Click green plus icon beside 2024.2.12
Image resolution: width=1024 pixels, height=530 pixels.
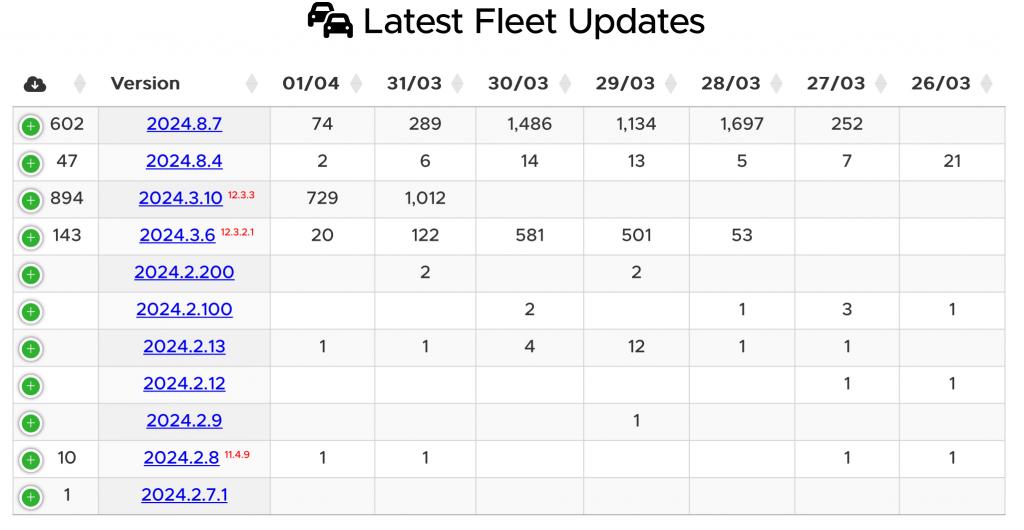click(x=31, y=385)
